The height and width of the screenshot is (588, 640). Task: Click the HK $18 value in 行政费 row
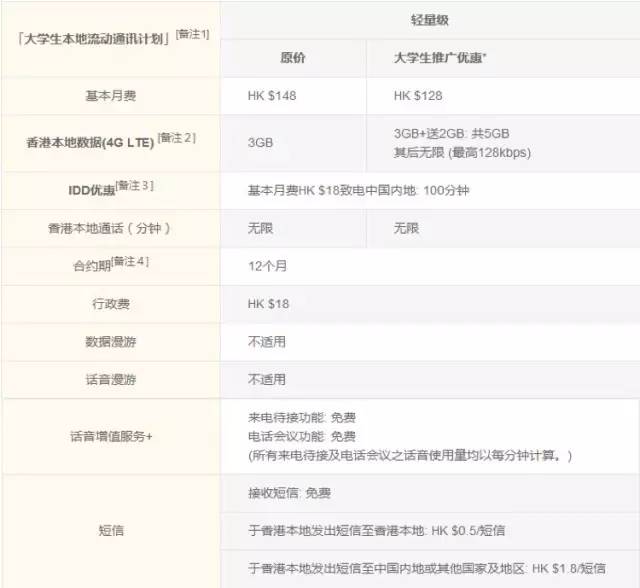coord(268,303)
